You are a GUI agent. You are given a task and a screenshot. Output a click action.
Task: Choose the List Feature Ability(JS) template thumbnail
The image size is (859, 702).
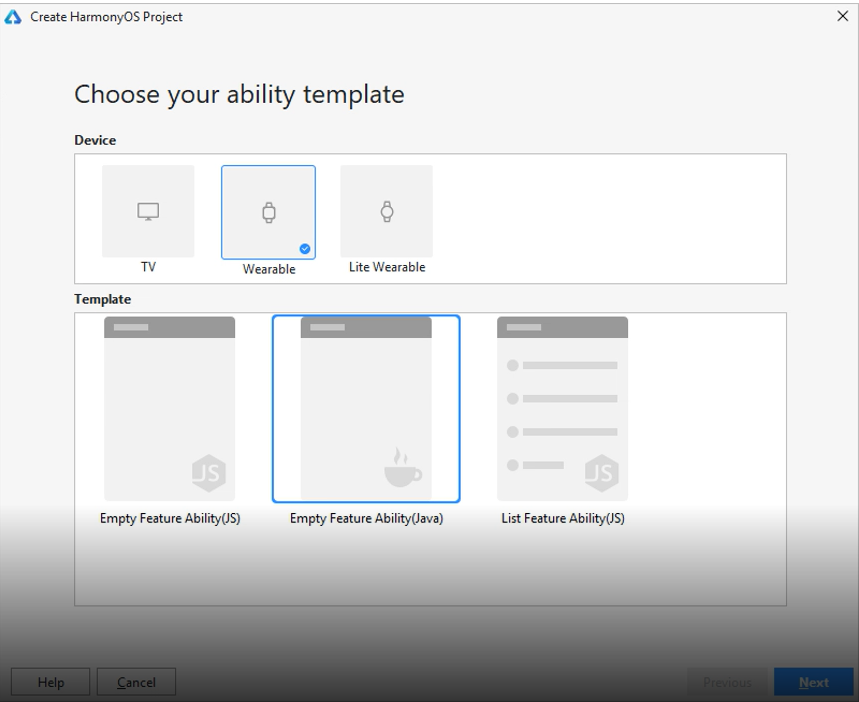tap(563, 408)
